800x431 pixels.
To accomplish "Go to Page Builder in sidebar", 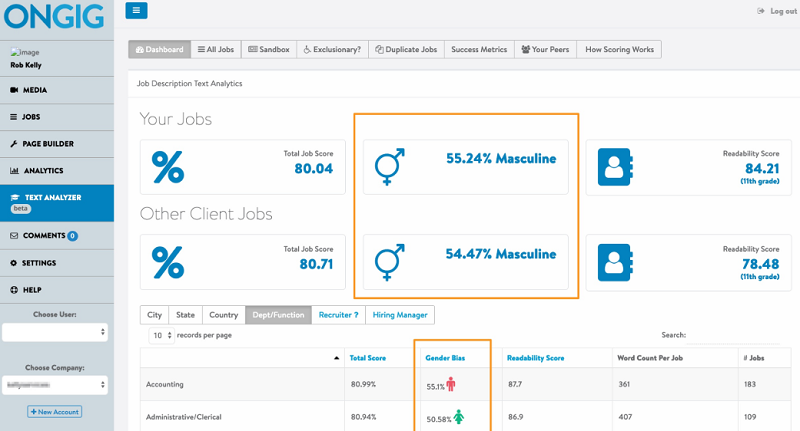I will coord(47,144).
